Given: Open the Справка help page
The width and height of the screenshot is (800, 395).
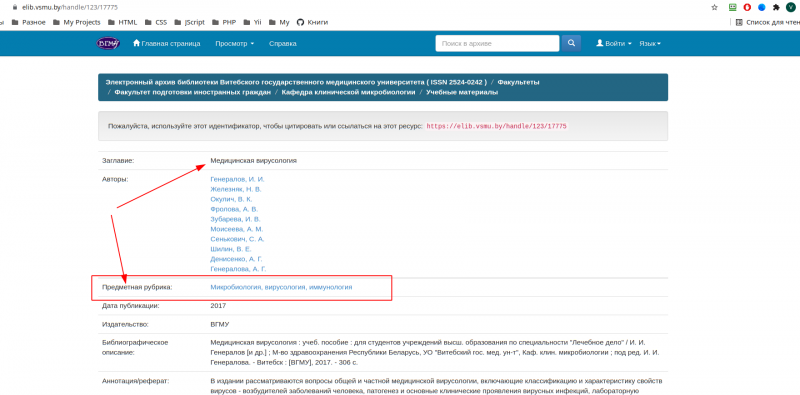Looking at the screenshot, I should [x=283, y=43].
